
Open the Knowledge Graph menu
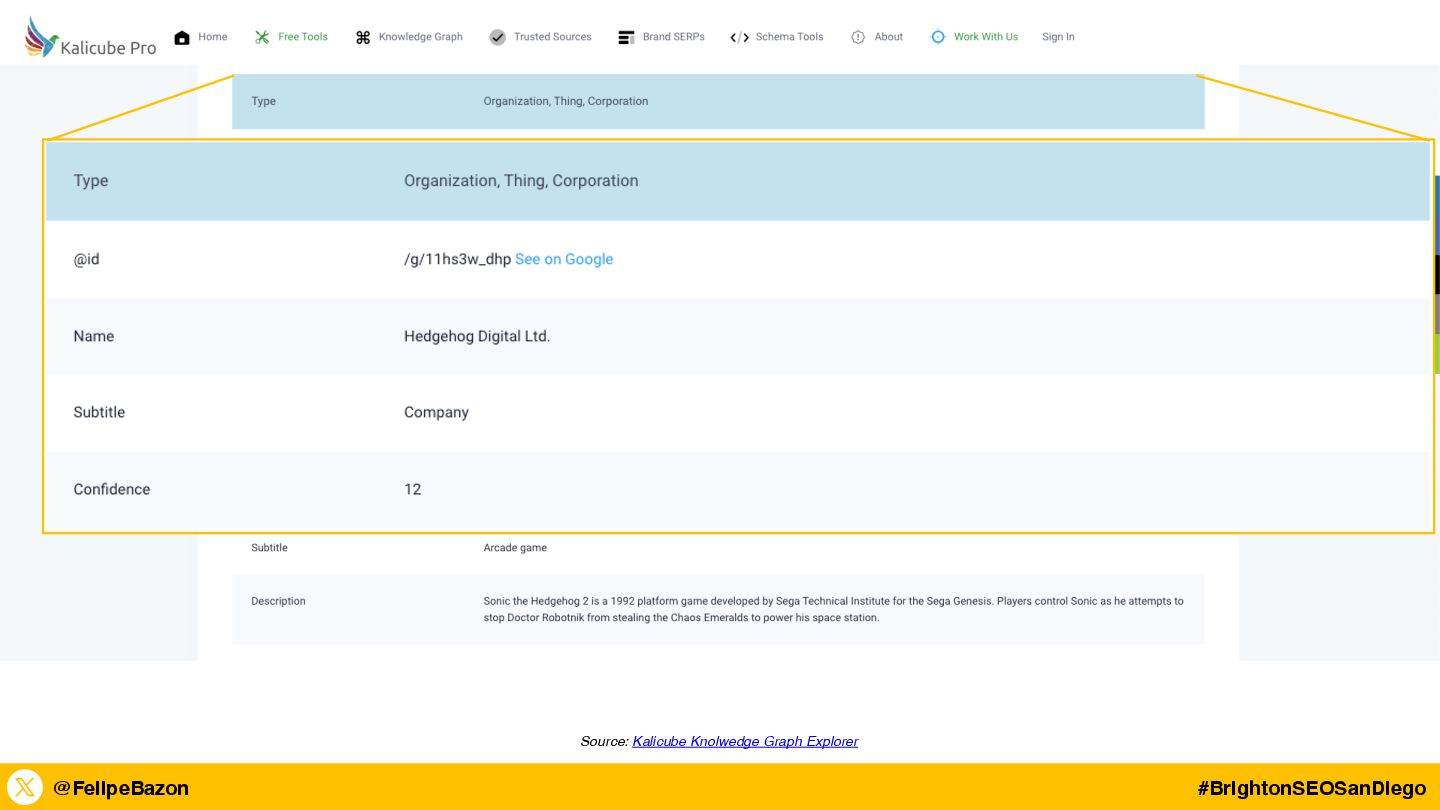click(x=421, y=37)
